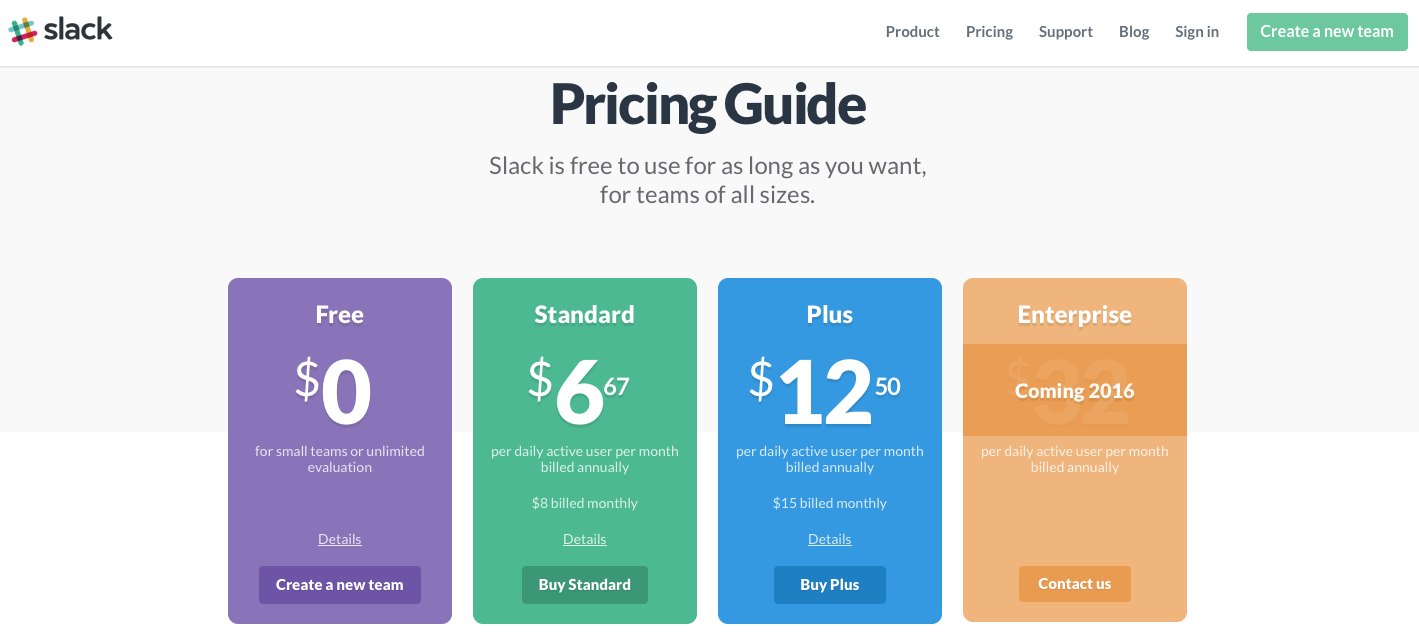Click the Slack logo icon

click(23, 31)
